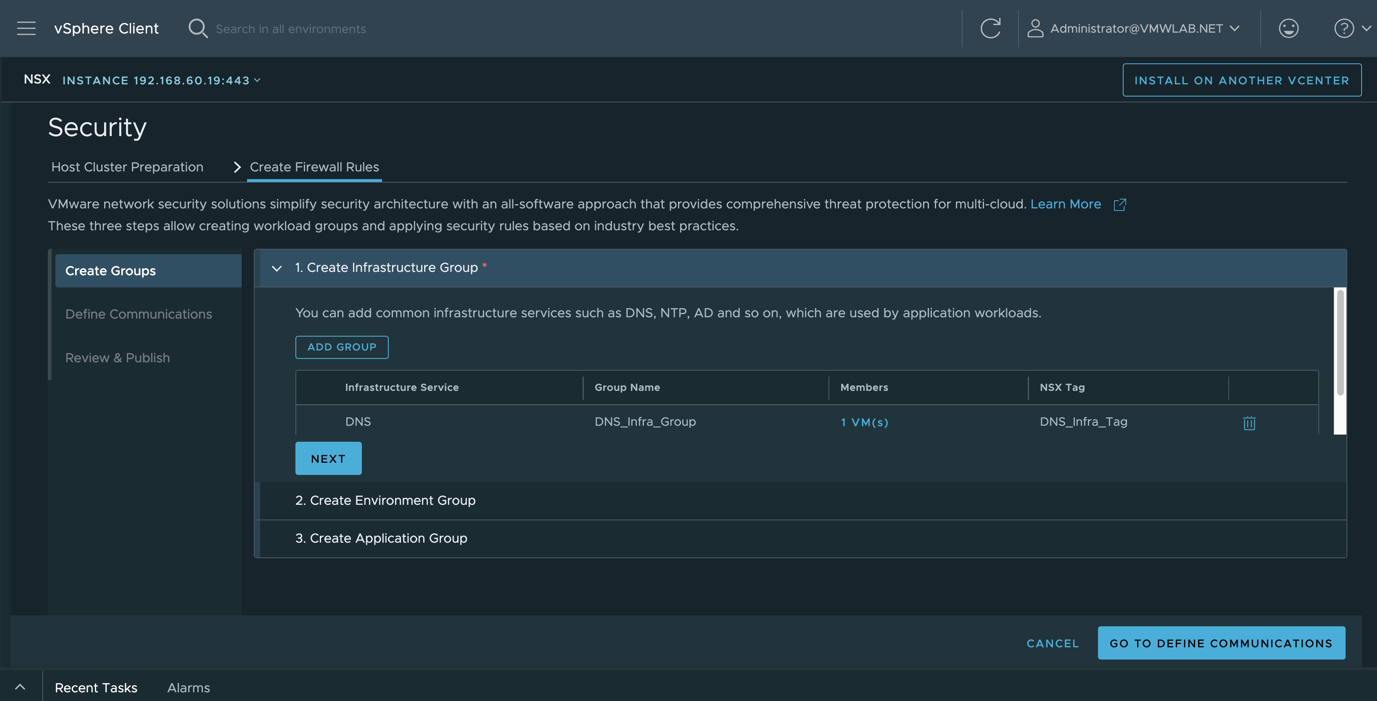Click the search magnifier icon
Image resolution: width=1377 pixels, height=701 pixels.
[x=198, y=28]
